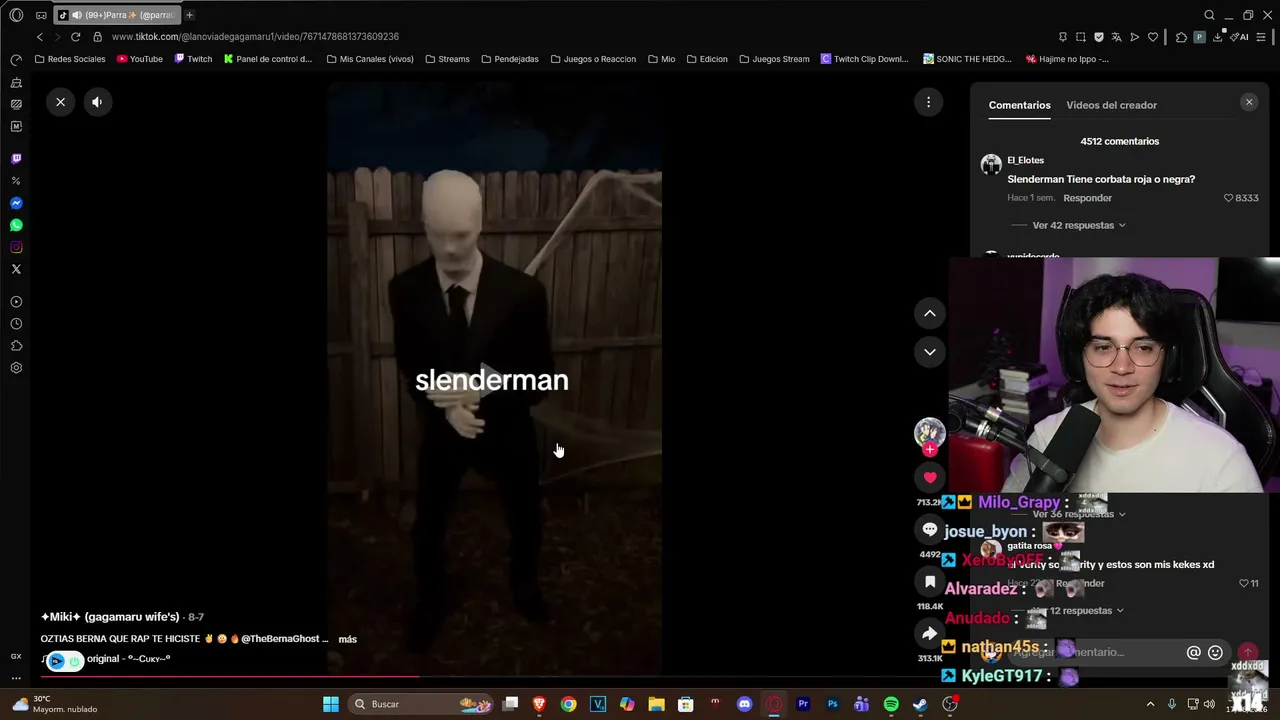Screen dimensions: 1280x720
Task: Open the sidebar settings gear
Action: [16, 368]
